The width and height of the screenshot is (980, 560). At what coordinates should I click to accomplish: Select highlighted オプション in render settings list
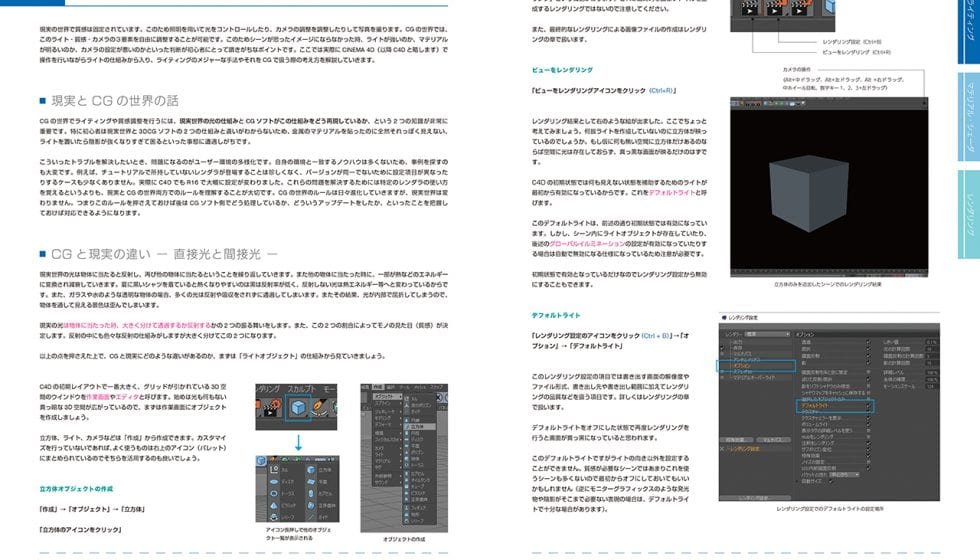coord(742,366)
